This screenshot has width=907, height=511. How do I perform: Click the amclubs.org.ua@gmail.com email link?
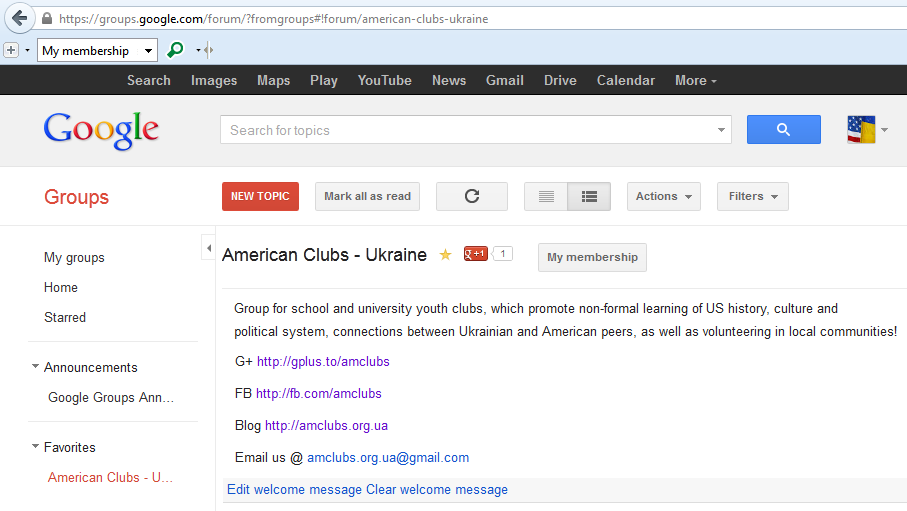click(388, 458)
